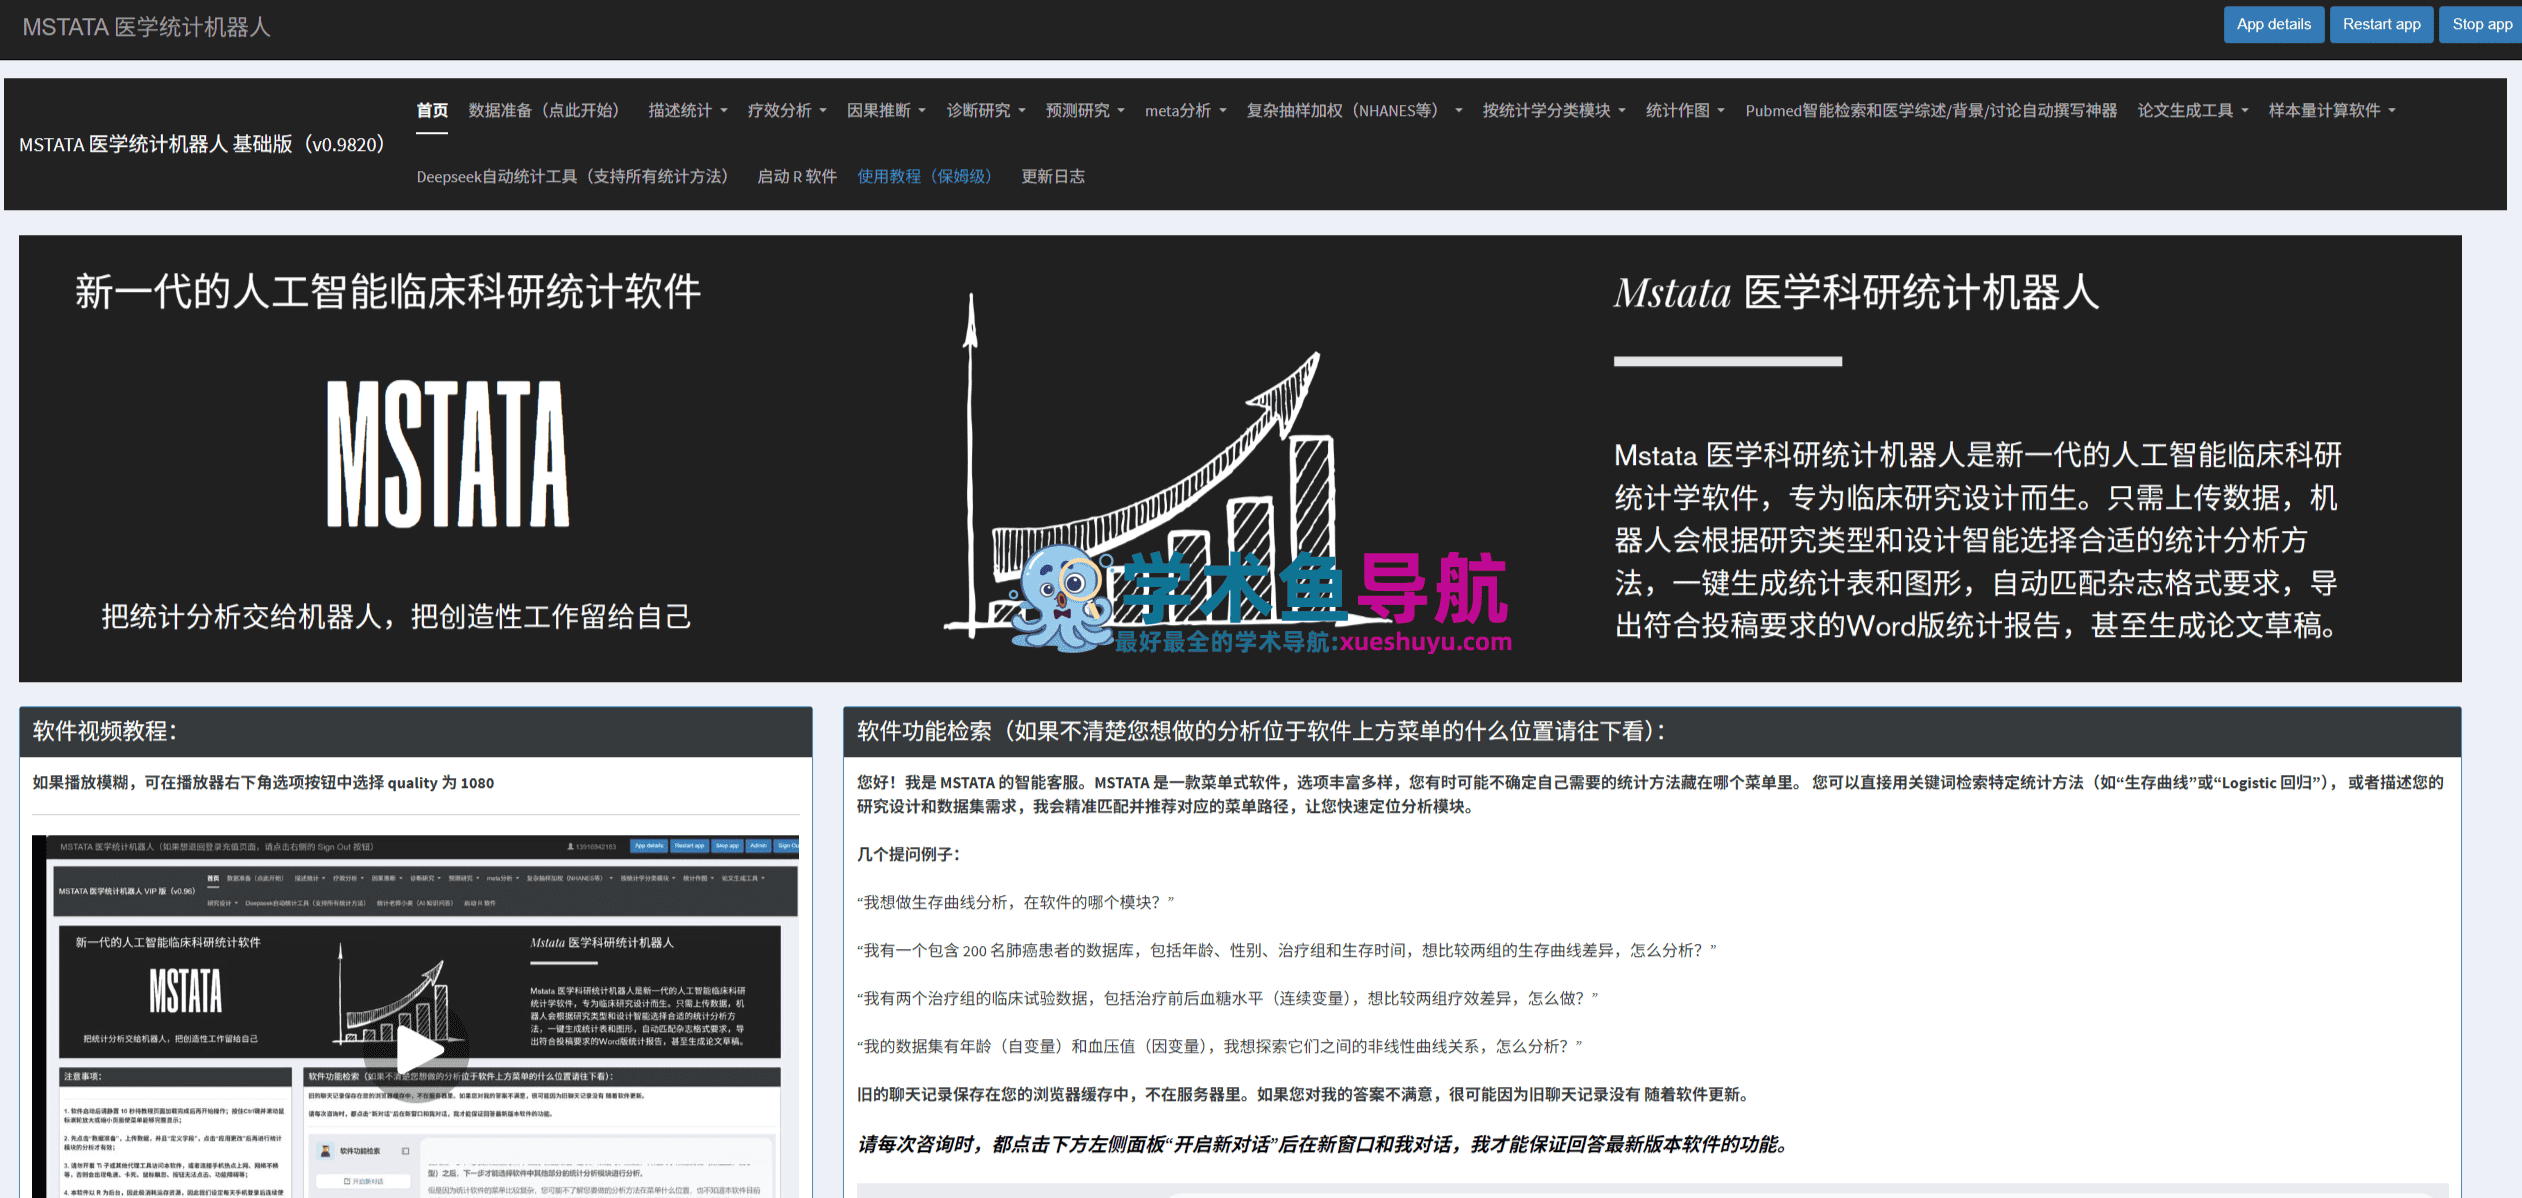The height and width of the screenshot is (1198, 2522).
Task: Click the 几个提问例子 heading text
Action: pyautogui.click(x=908, y=855)
